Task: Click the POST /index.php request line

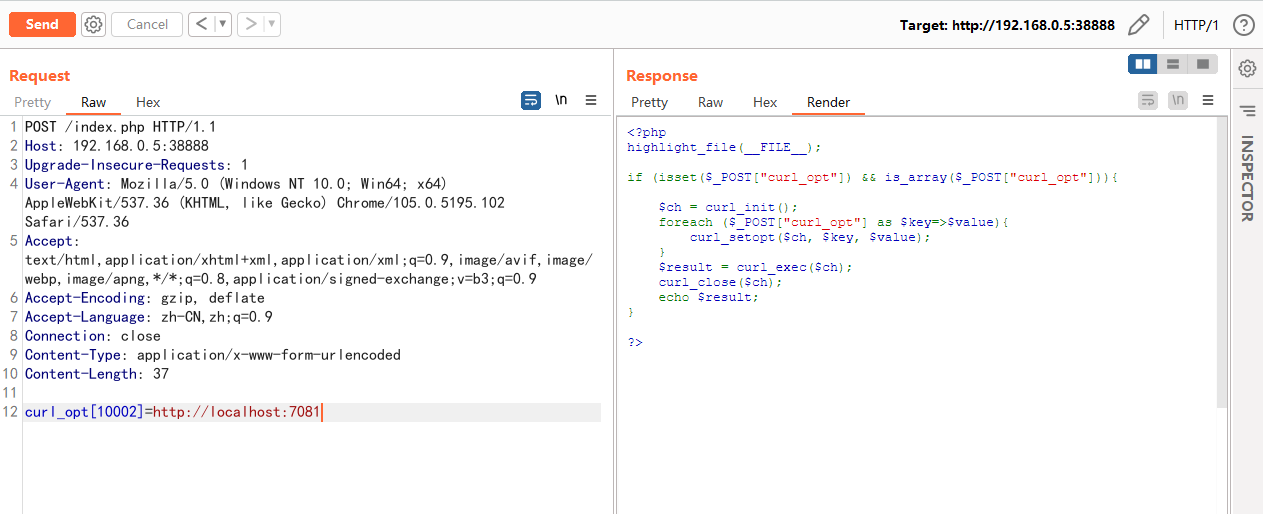Action: [x=120, y=127]
